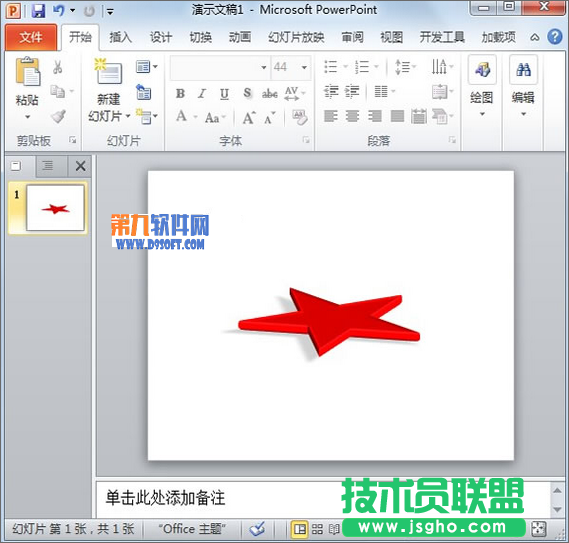Switch to the 插入 (Insert) tab
569x543 pixels.
pos(120,37)
